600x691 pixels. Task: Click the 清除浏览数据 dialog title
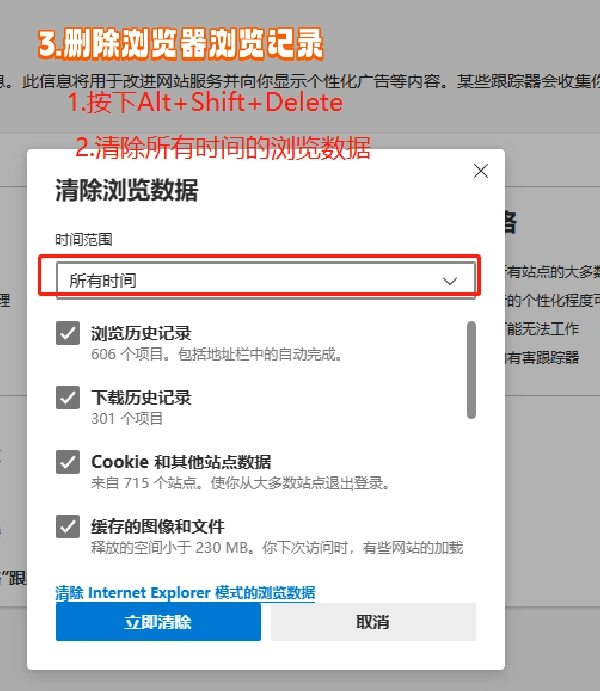[x=127, y=190]
